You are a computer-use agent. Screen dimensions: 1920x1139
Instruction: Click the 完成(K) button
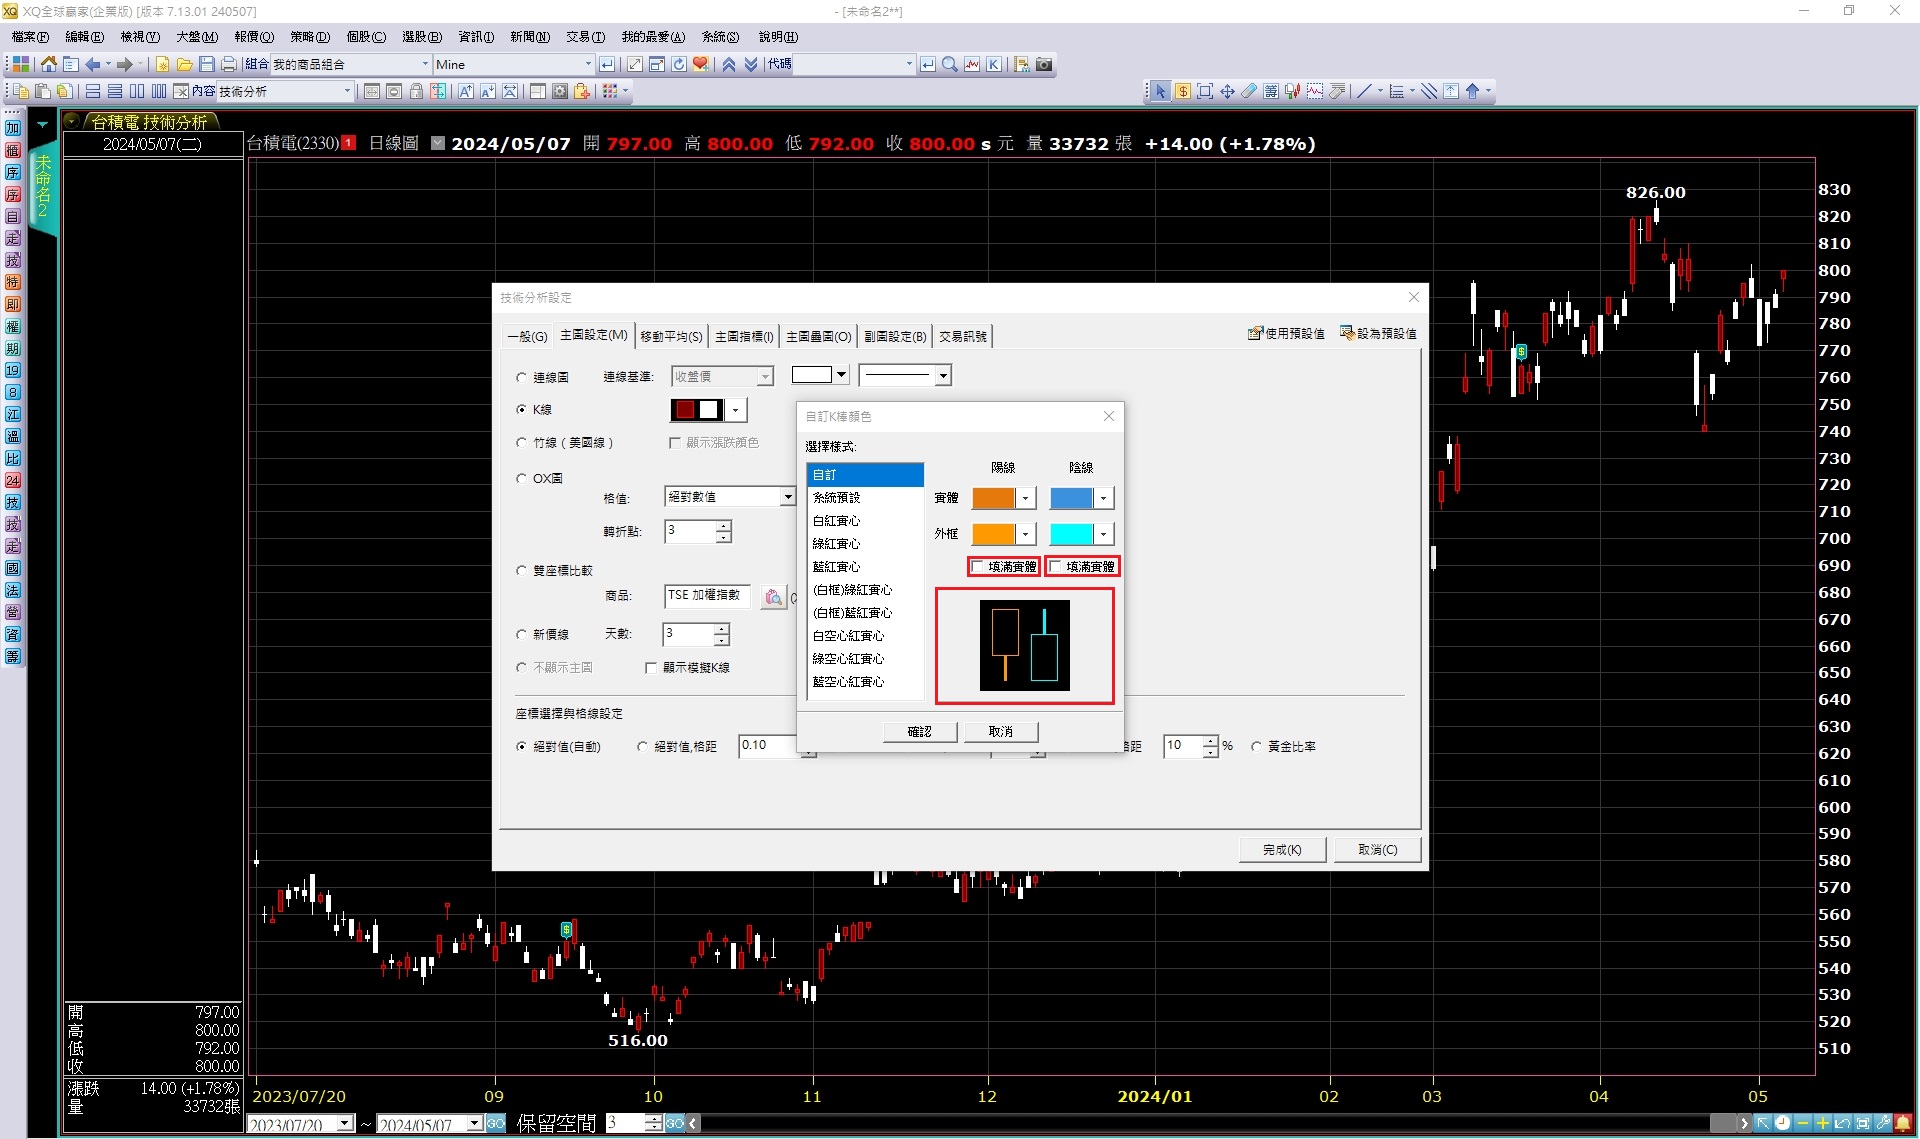pos(1281,849)
